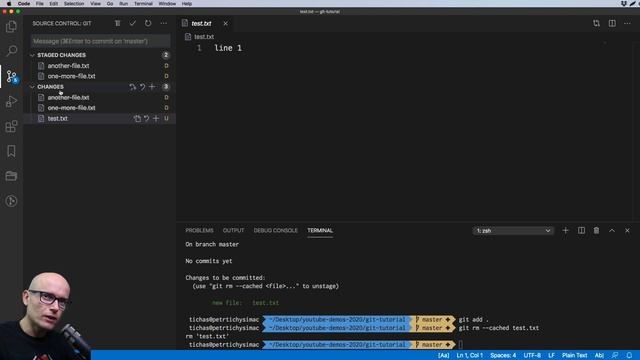Image resolution: width=640 pixels, height=360 pixels.
Task: Click the terminal prompt input area
Action: (x=460, y=344)
